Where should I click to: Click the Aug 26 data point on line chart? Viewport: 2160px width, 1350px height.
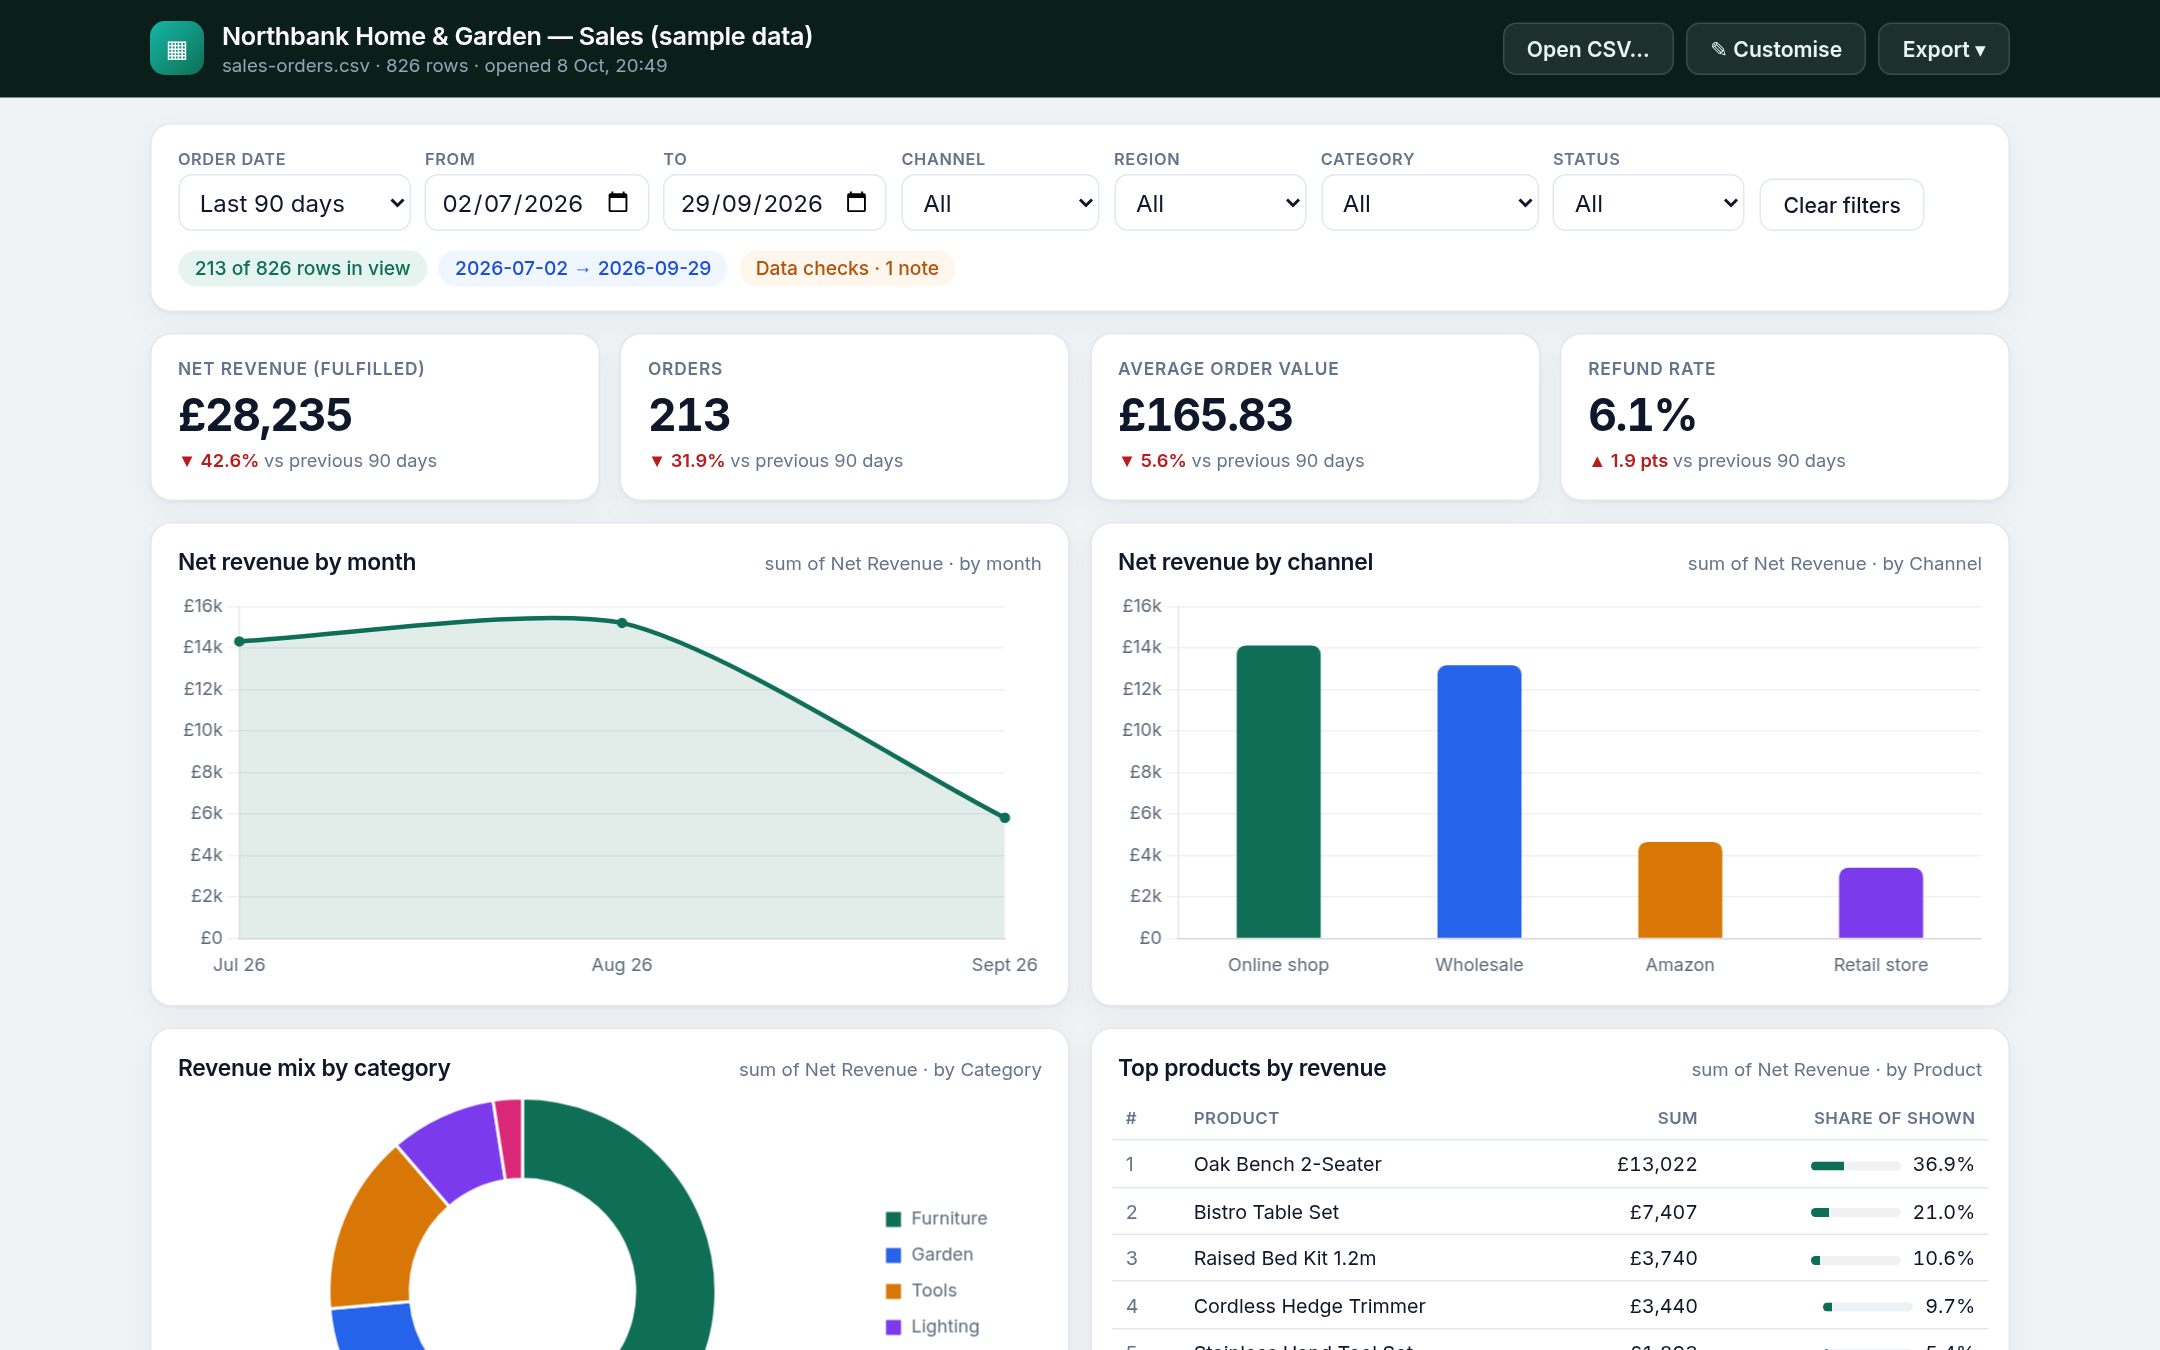tap(622, 623)
